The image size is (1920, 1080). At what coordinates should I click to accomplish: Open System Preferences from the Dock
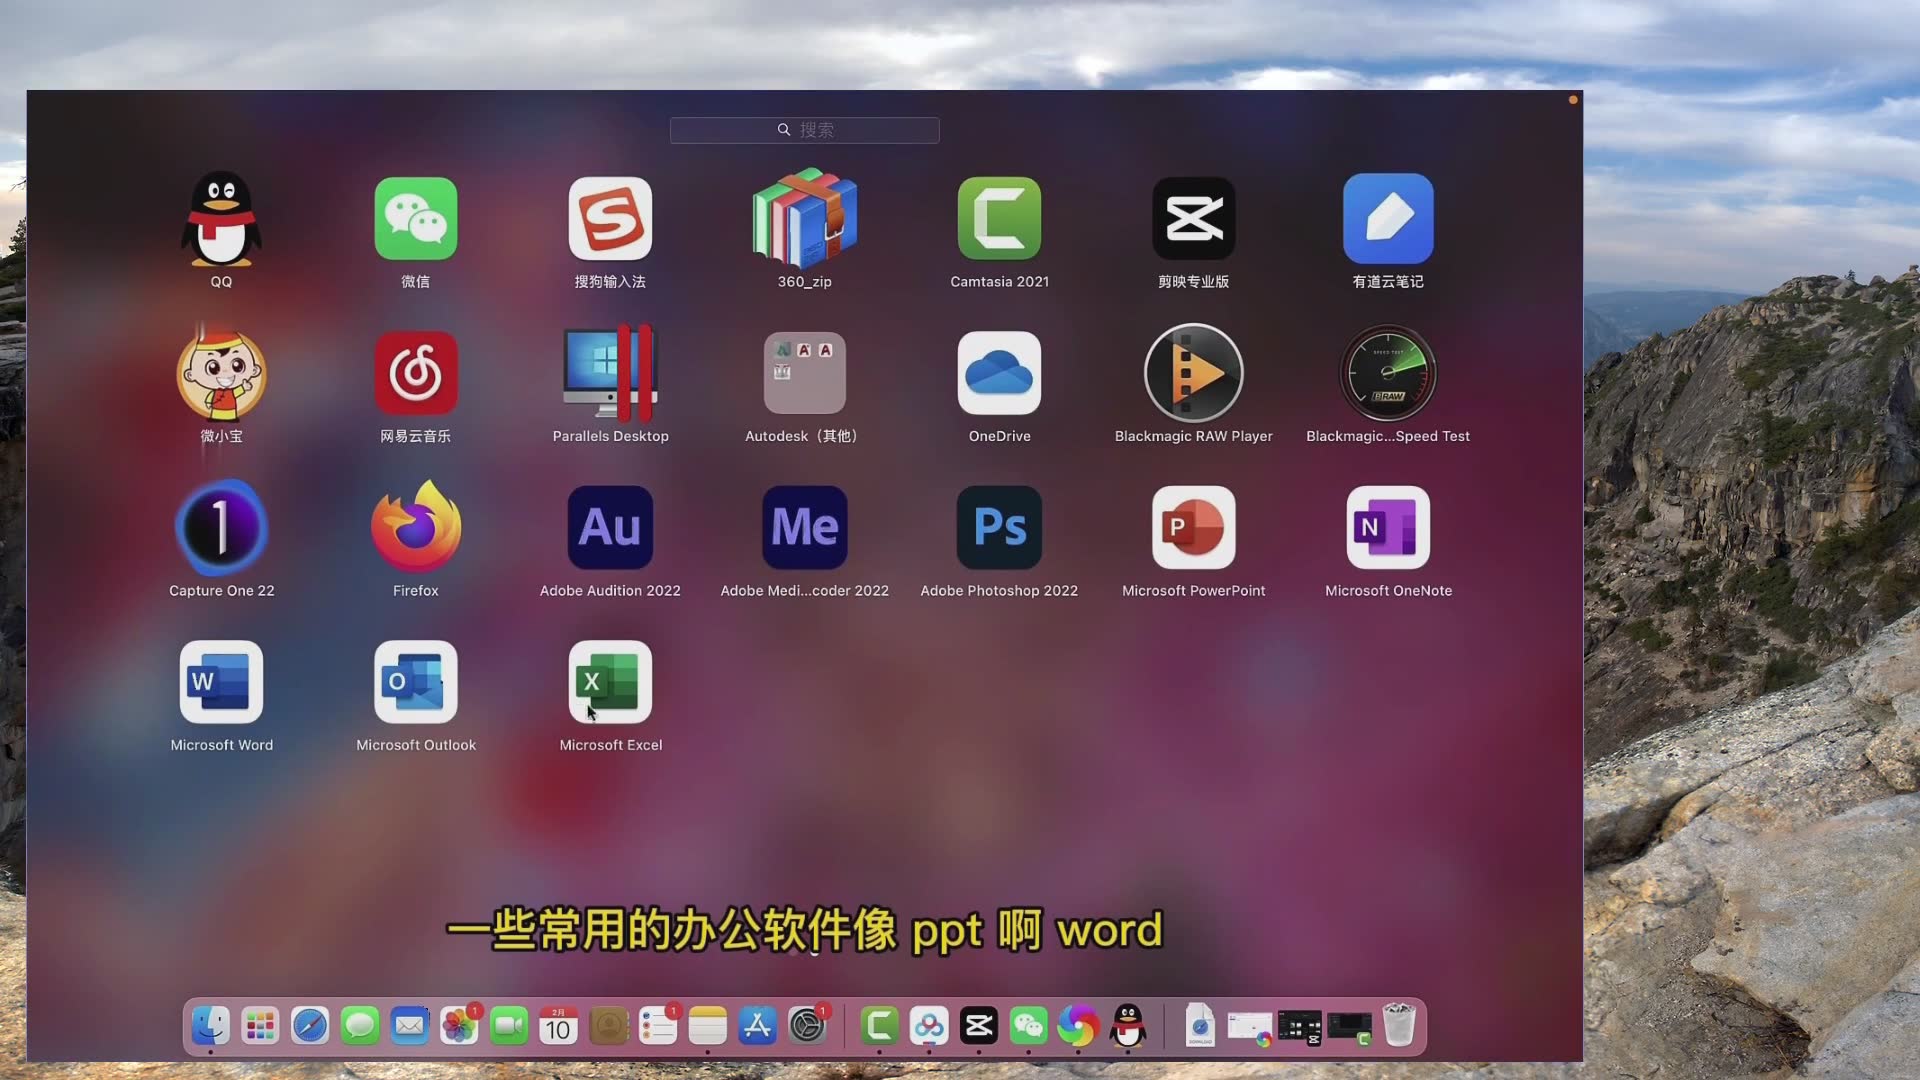coord(808,1026)
